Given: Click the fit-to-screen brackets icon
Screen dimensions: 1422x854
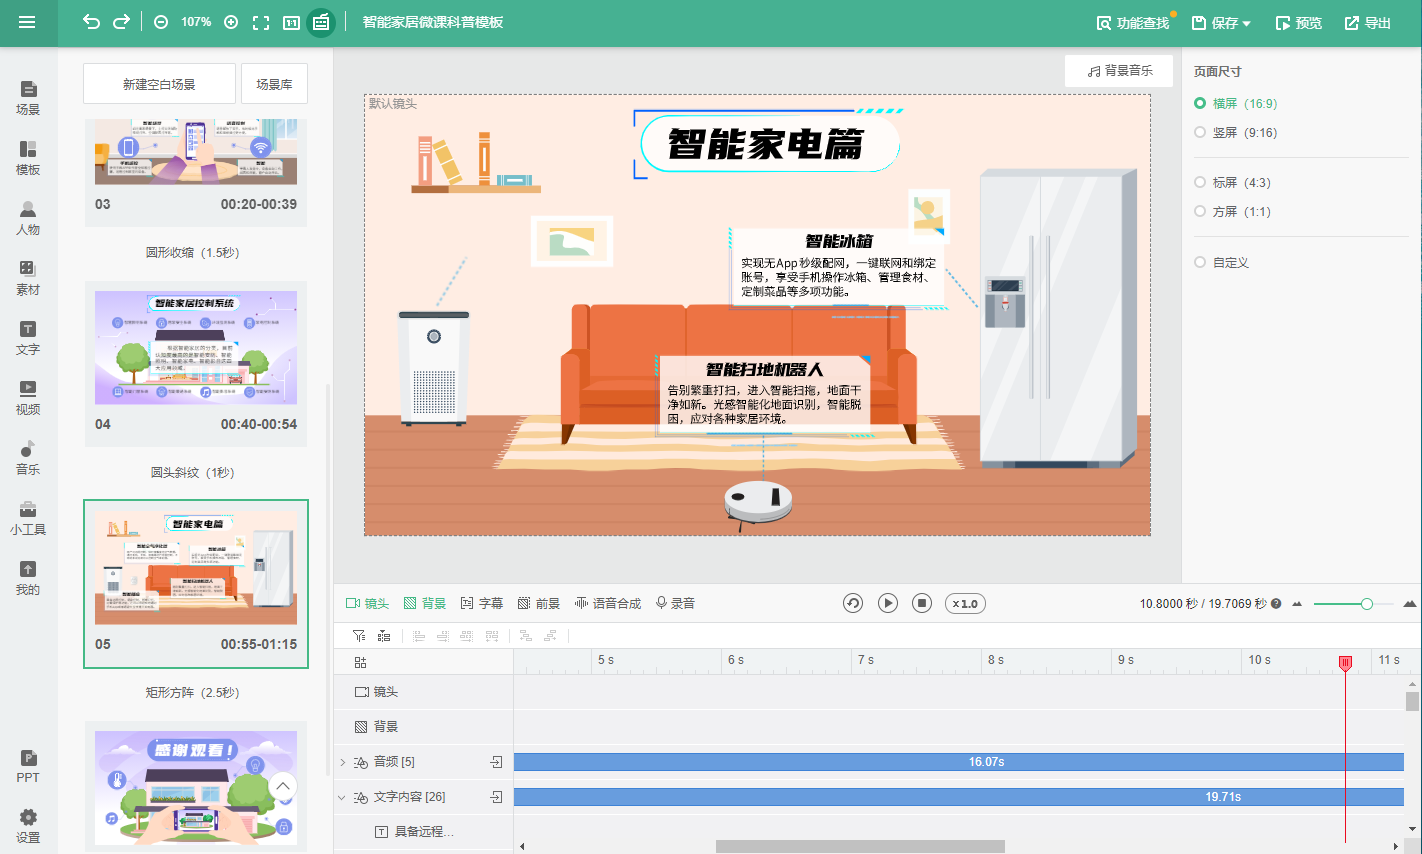Looking at the screenshot, I should 261,22.
